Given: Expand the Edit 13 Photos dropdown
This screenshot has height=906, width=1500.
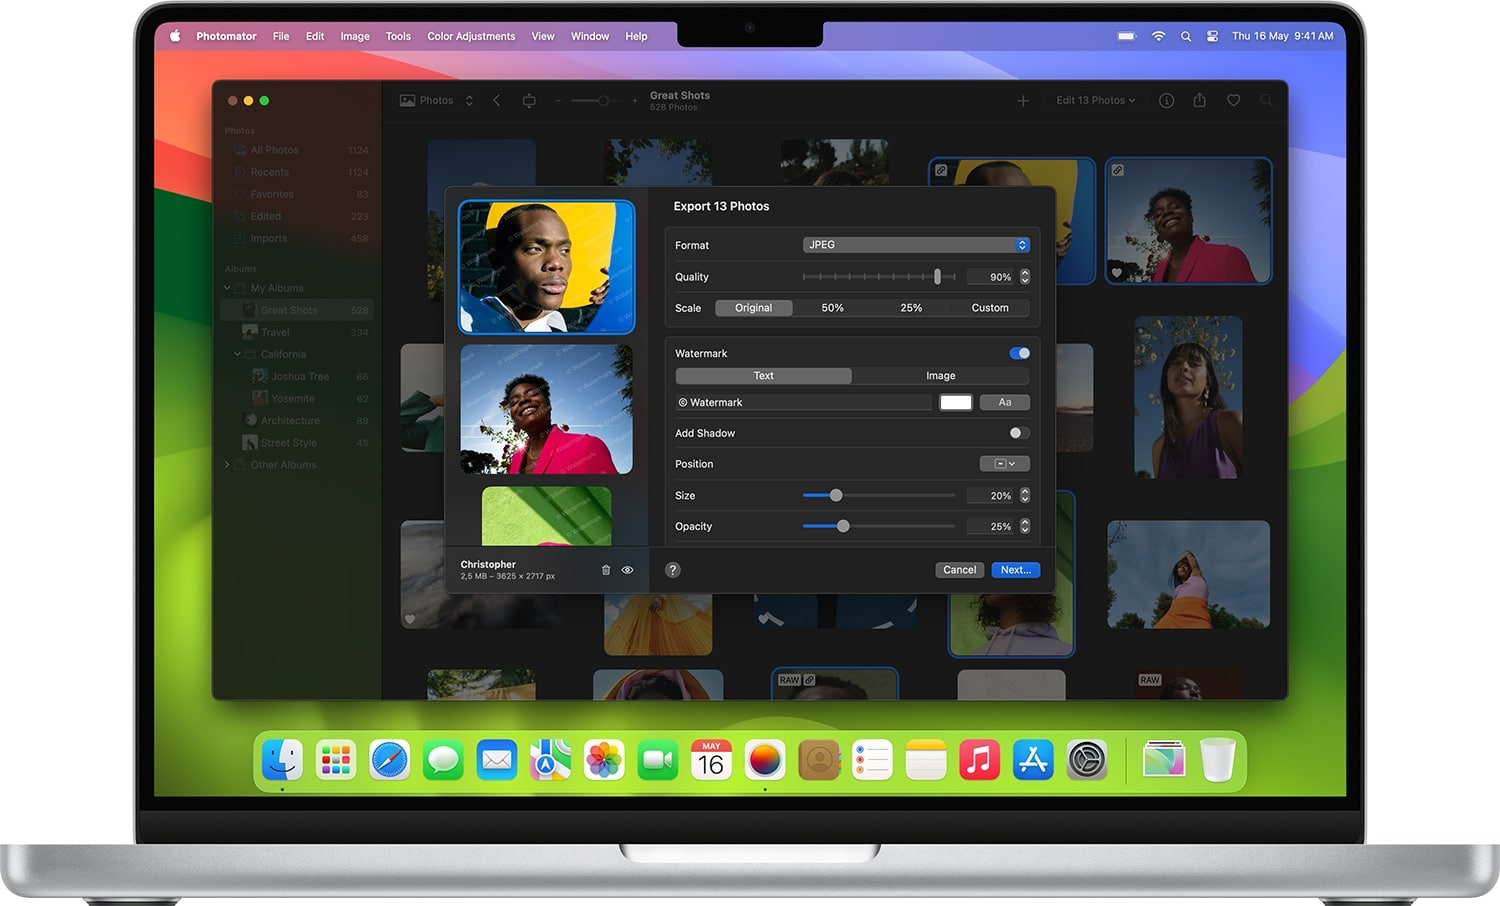Looking at the screenshot, I should pos(1095,101).
